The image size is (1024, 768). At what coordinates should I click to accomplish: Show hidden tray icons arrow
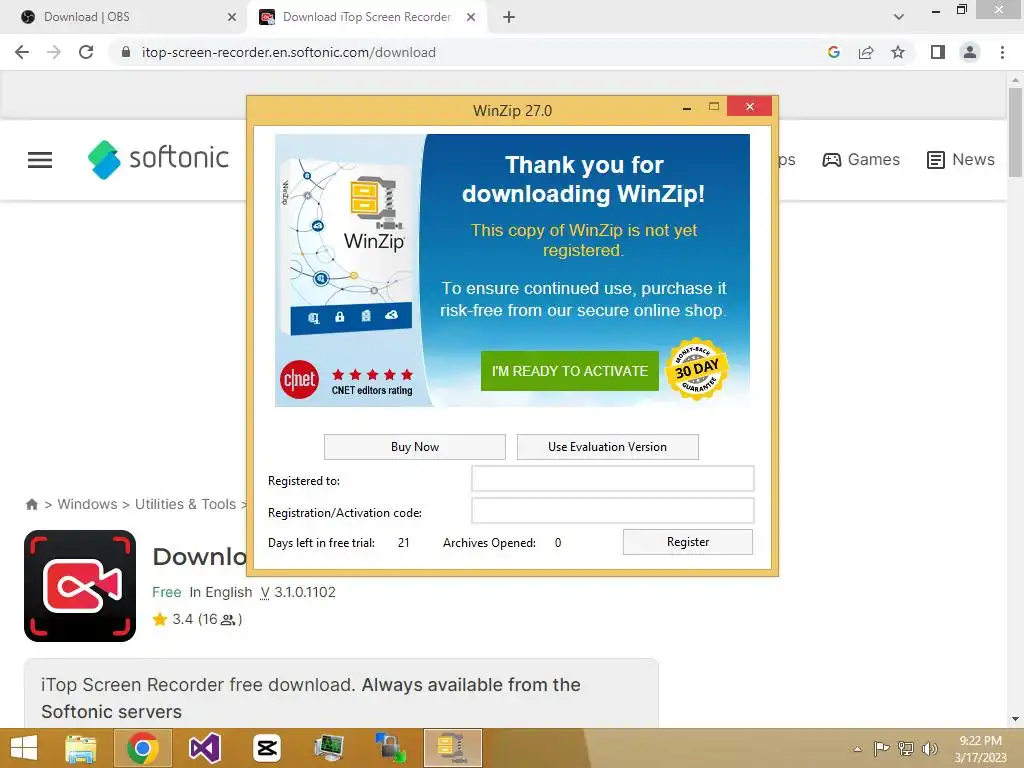point(857,749)
